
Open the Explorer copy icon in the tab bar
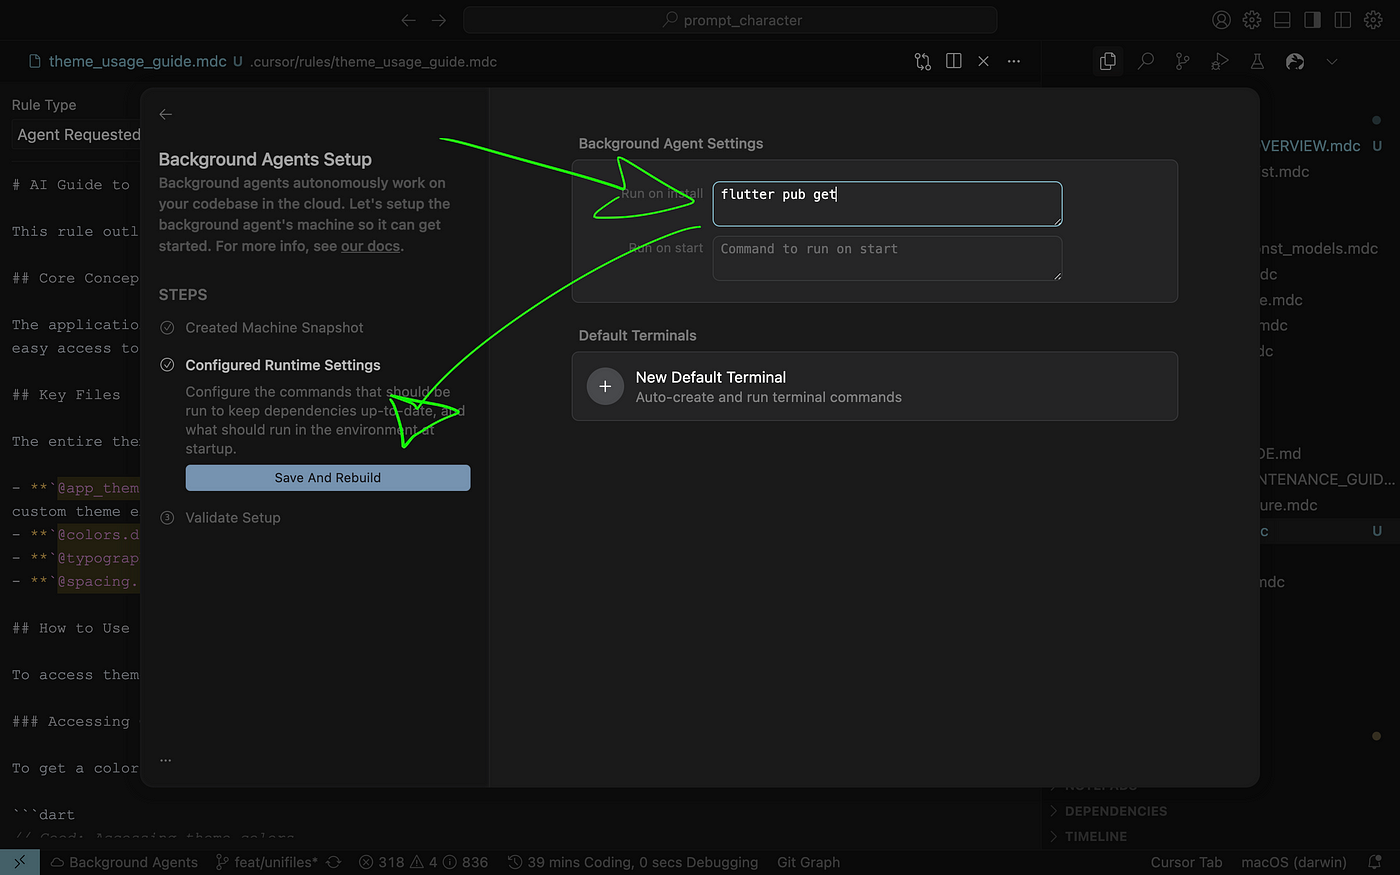[1107, 61]
